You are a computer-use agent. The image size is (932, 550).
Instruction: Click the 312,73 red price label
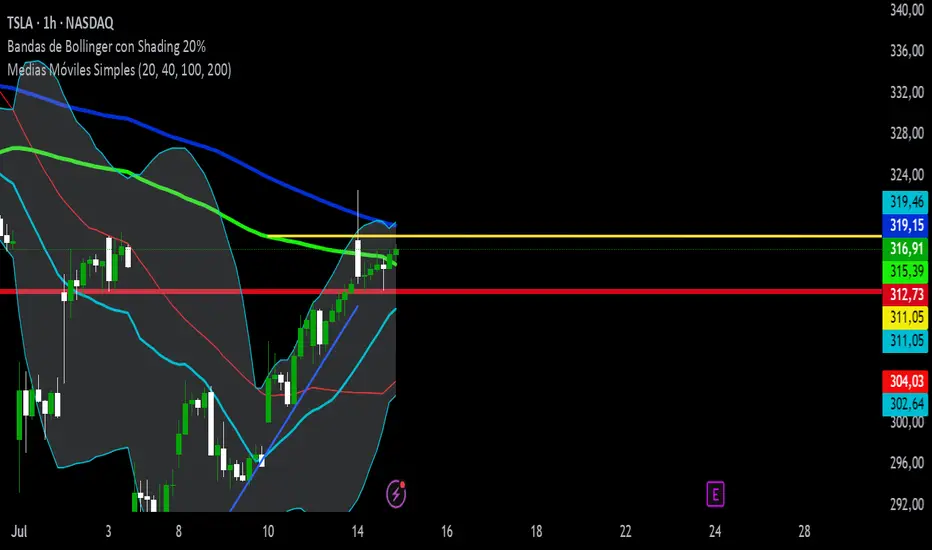click(905, 295)
